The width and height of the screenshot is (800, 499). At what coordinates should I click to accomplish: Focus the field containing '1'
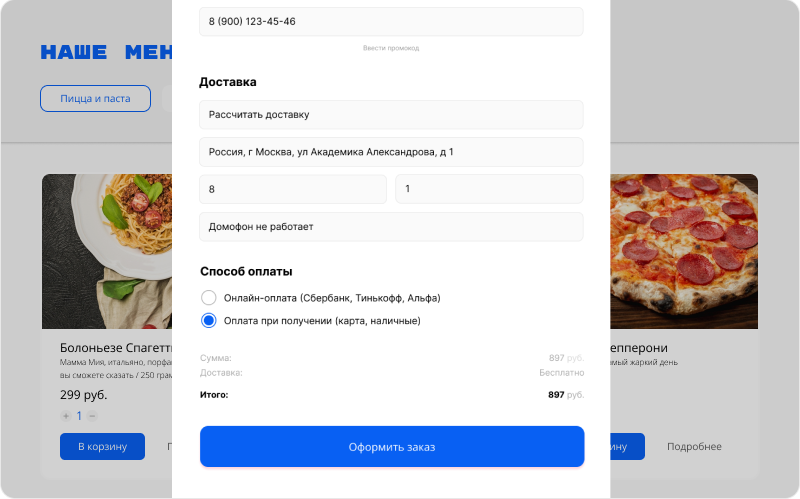489,189
